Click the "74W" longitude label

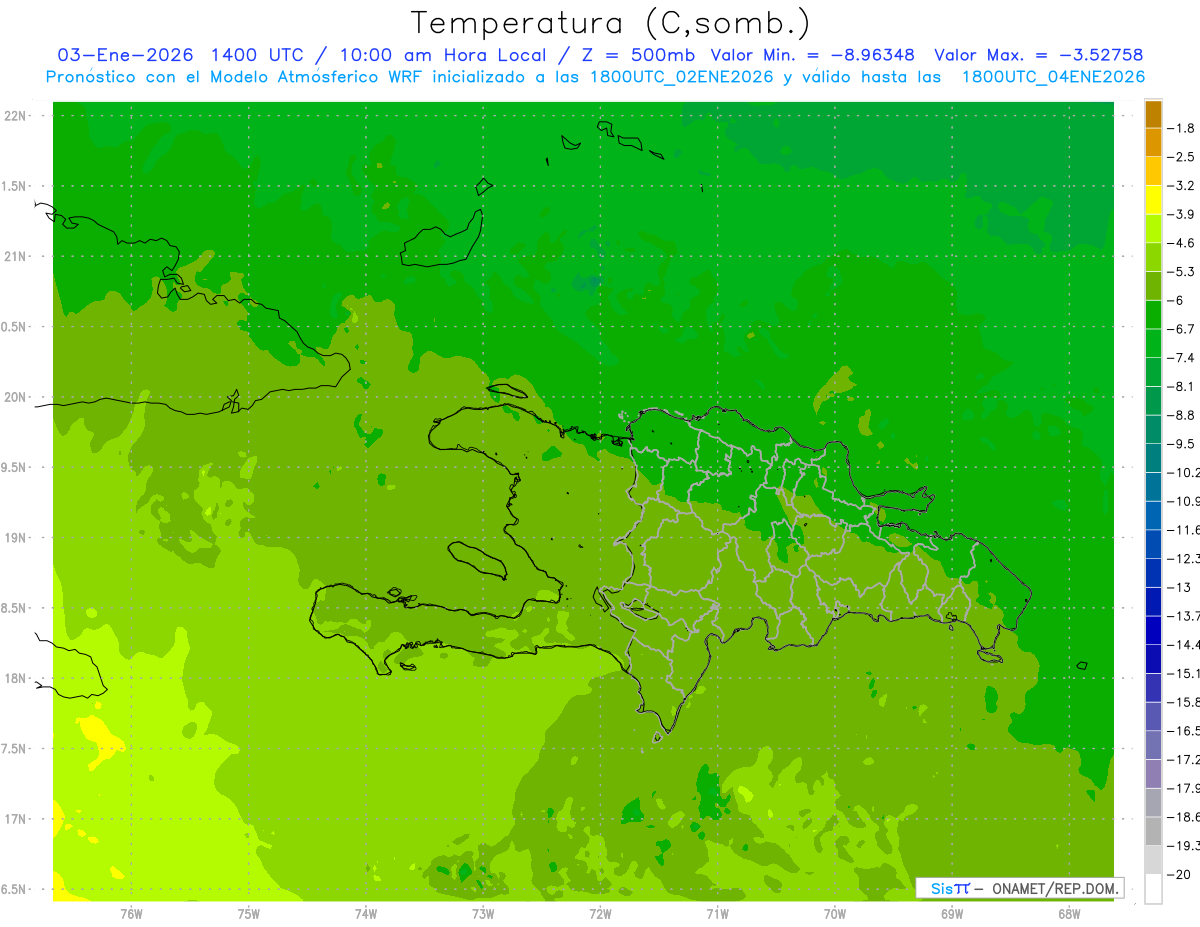coord(366,913)
